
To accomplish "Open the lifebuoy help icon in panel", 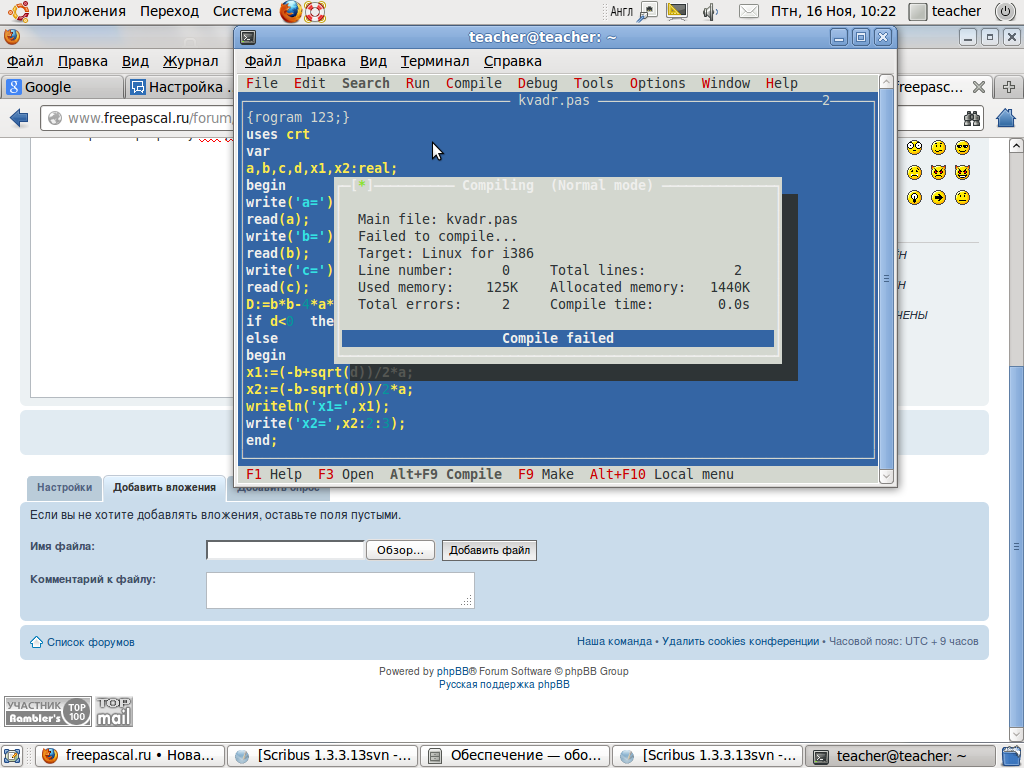I will 316,12.
